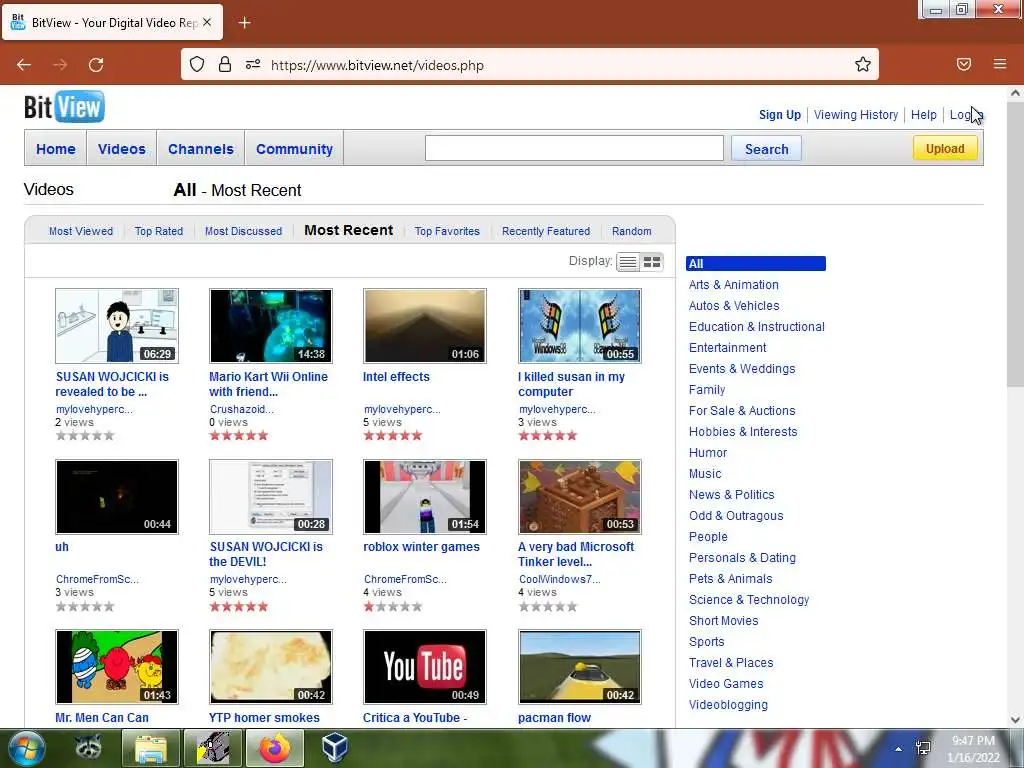Select the All category filter
This screenshot has width=1024, height=768.
[x=756, y=264]
